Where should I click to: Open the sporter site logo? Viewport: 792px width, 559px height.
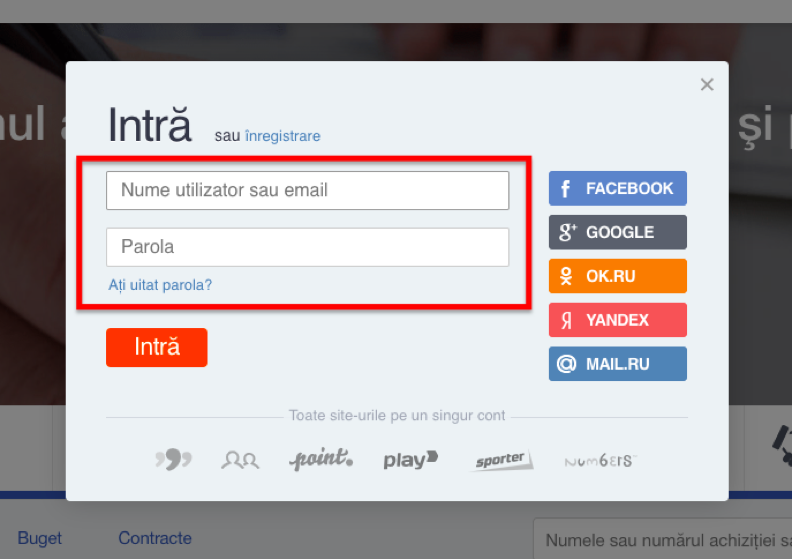(x=501, y=460)
